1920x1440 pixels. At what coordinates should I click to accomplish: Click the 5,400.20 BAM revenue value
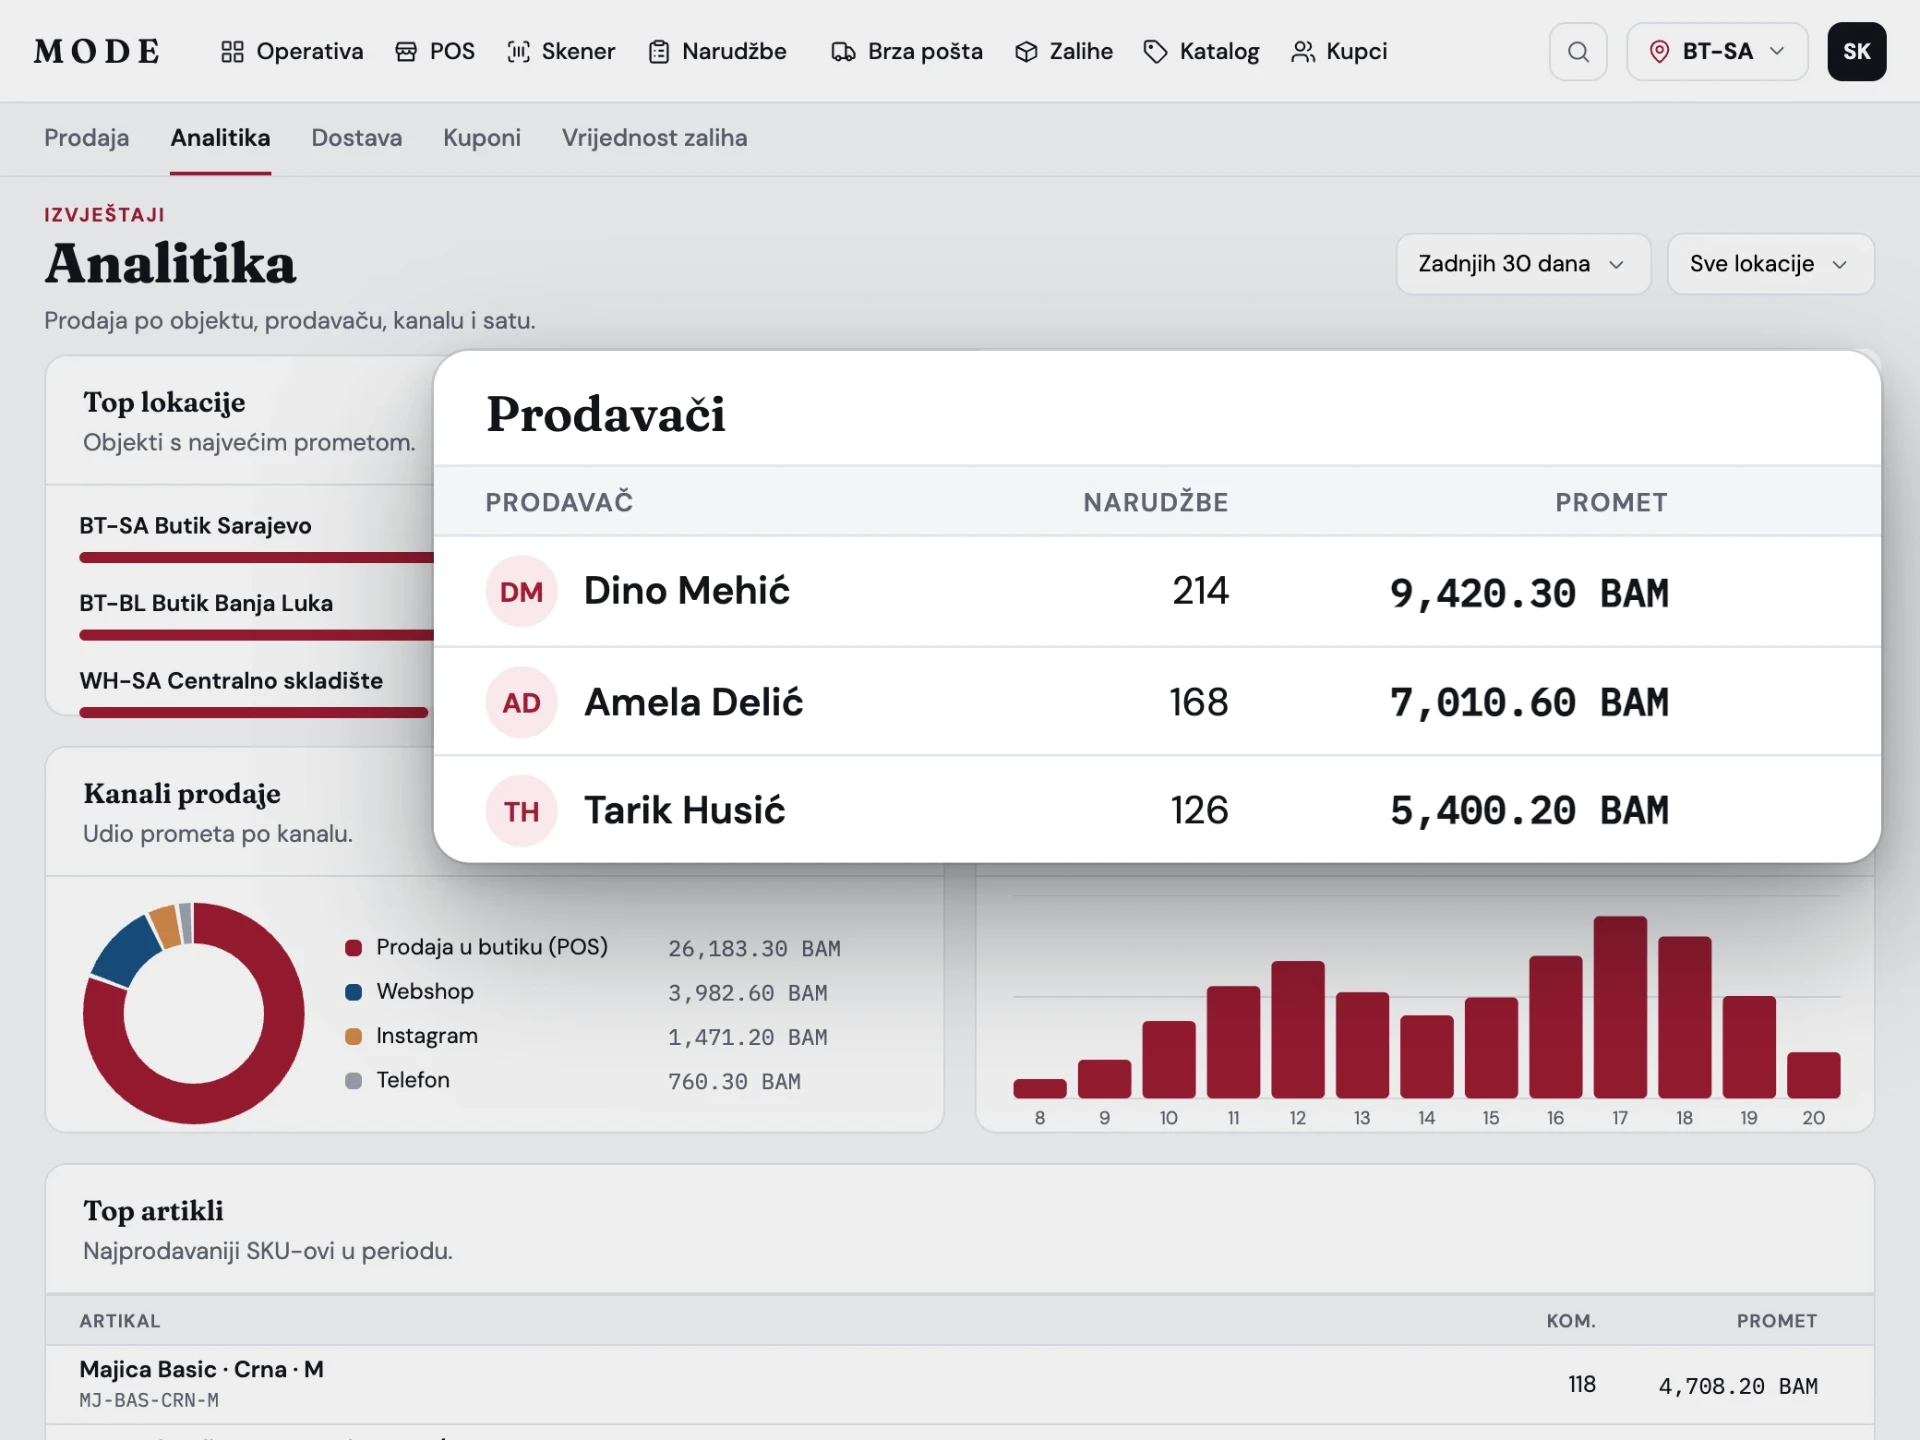tap(1529, 810)
